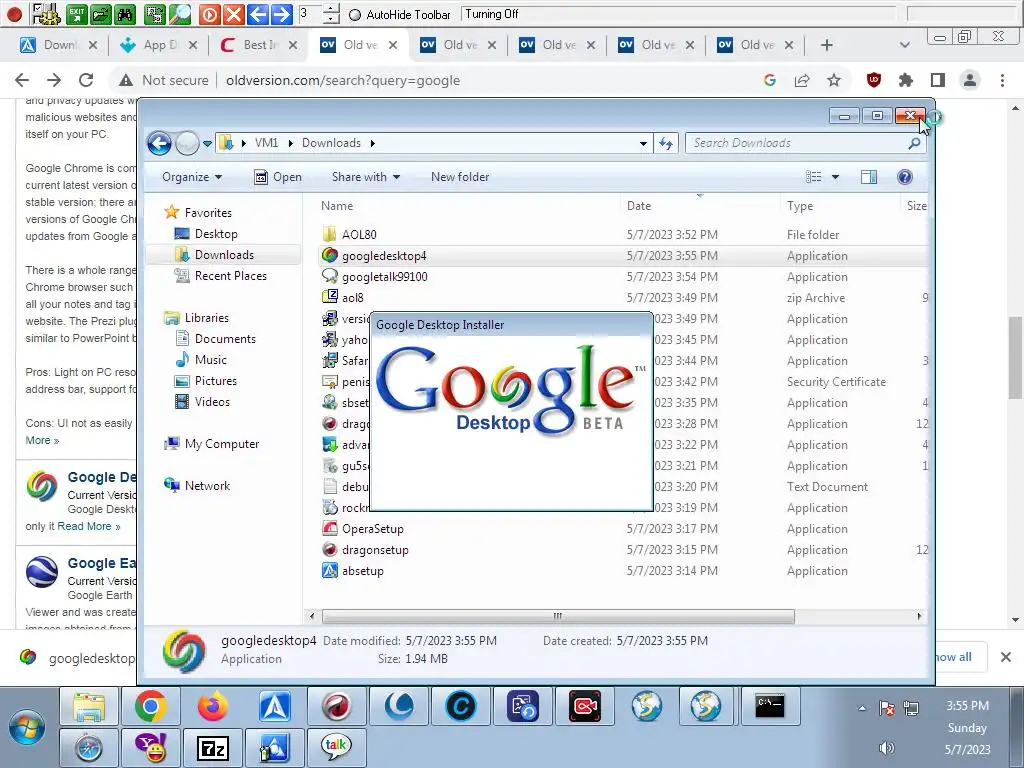1024x768 pixels.
Task: Click Read More link under Google Desktop
Action: (89, 526)
